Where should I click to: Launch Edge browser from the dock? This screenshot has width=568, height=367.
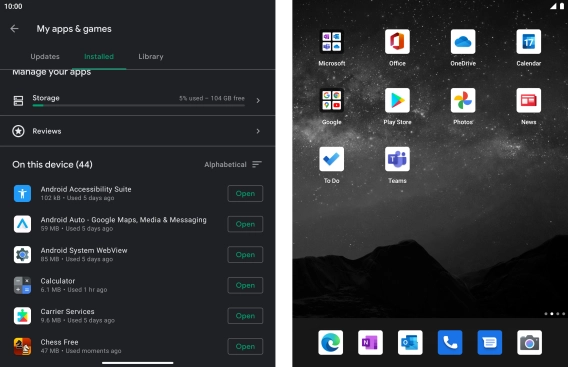[x=331, y=342]
